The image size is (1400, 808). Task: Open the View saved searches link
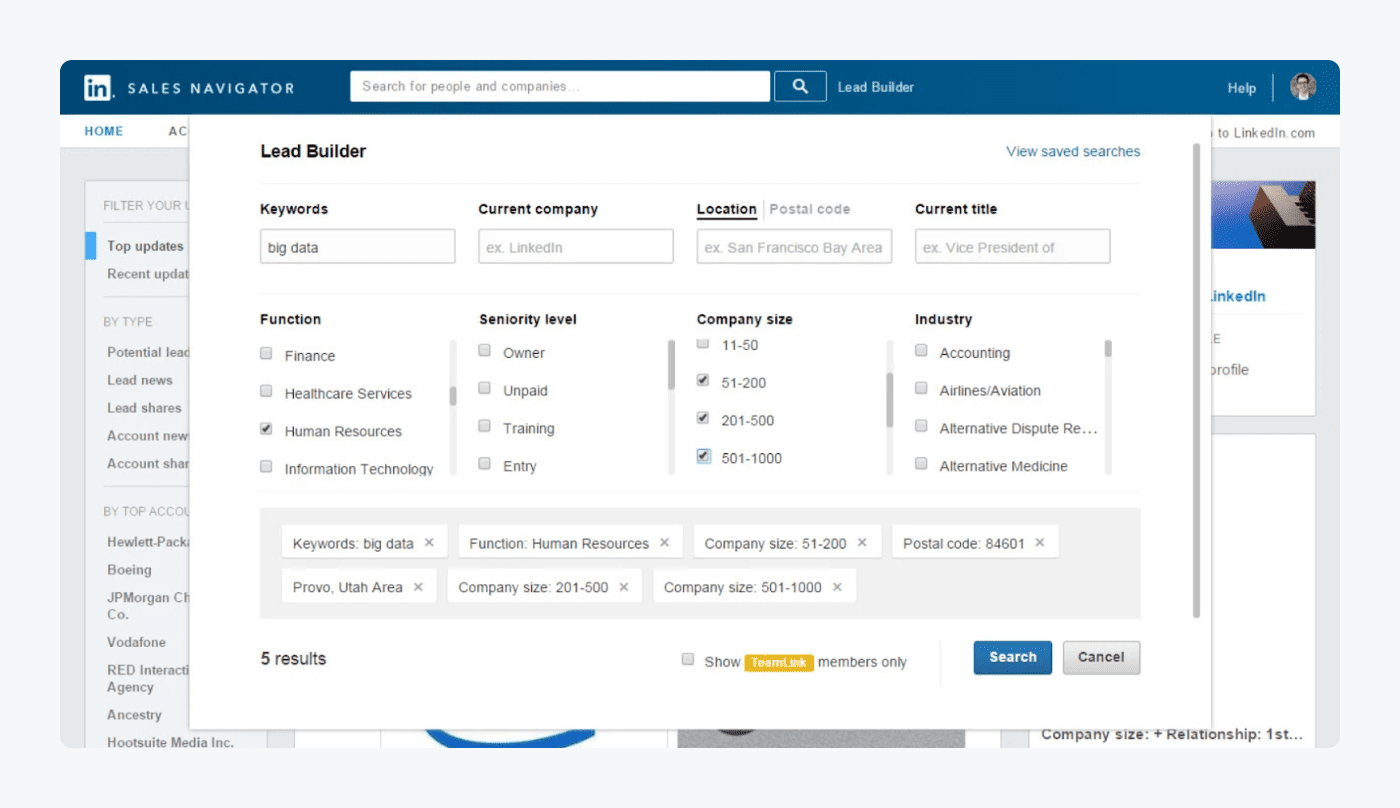[1073, 152]
